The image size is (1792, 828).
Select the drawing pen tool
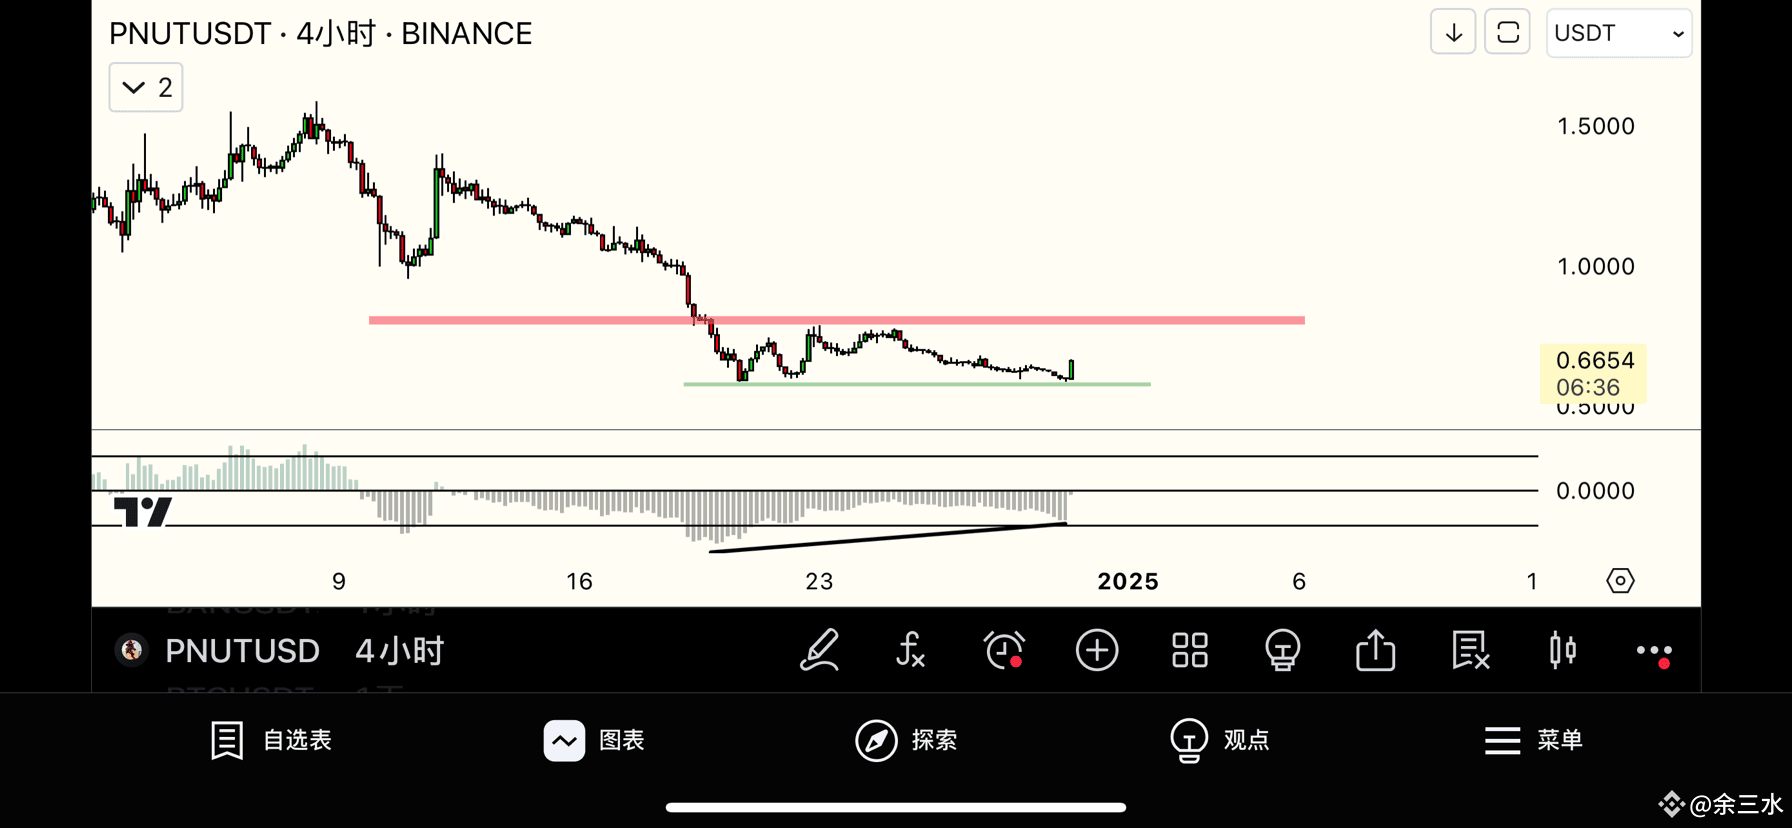819,650
